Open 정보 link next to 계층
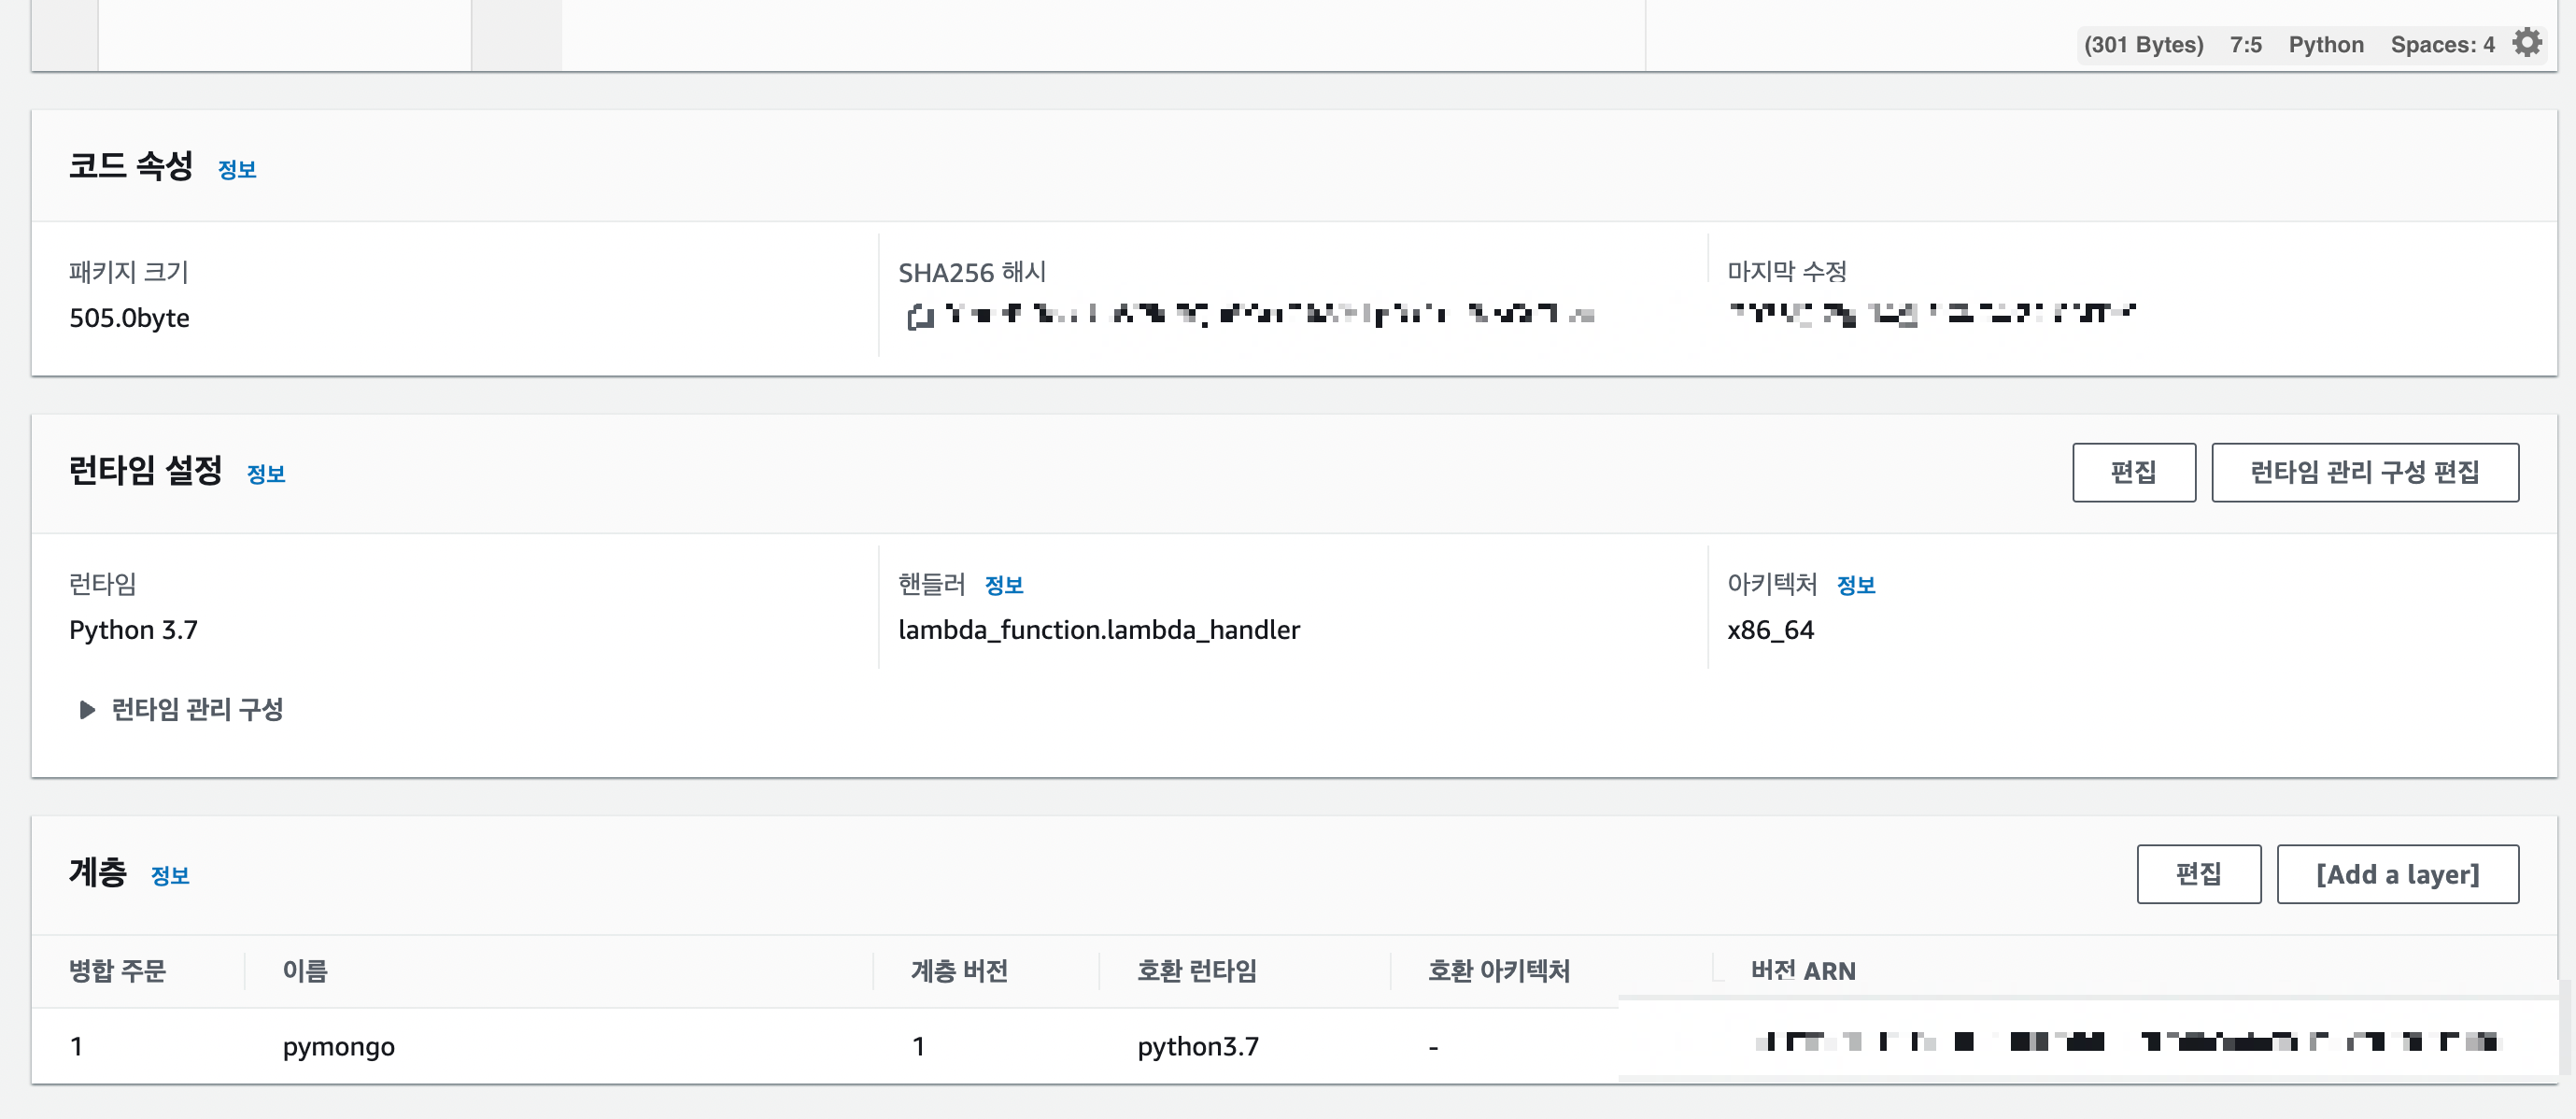This screenshot has height=1119, width=2576. [x=170, y=876]
